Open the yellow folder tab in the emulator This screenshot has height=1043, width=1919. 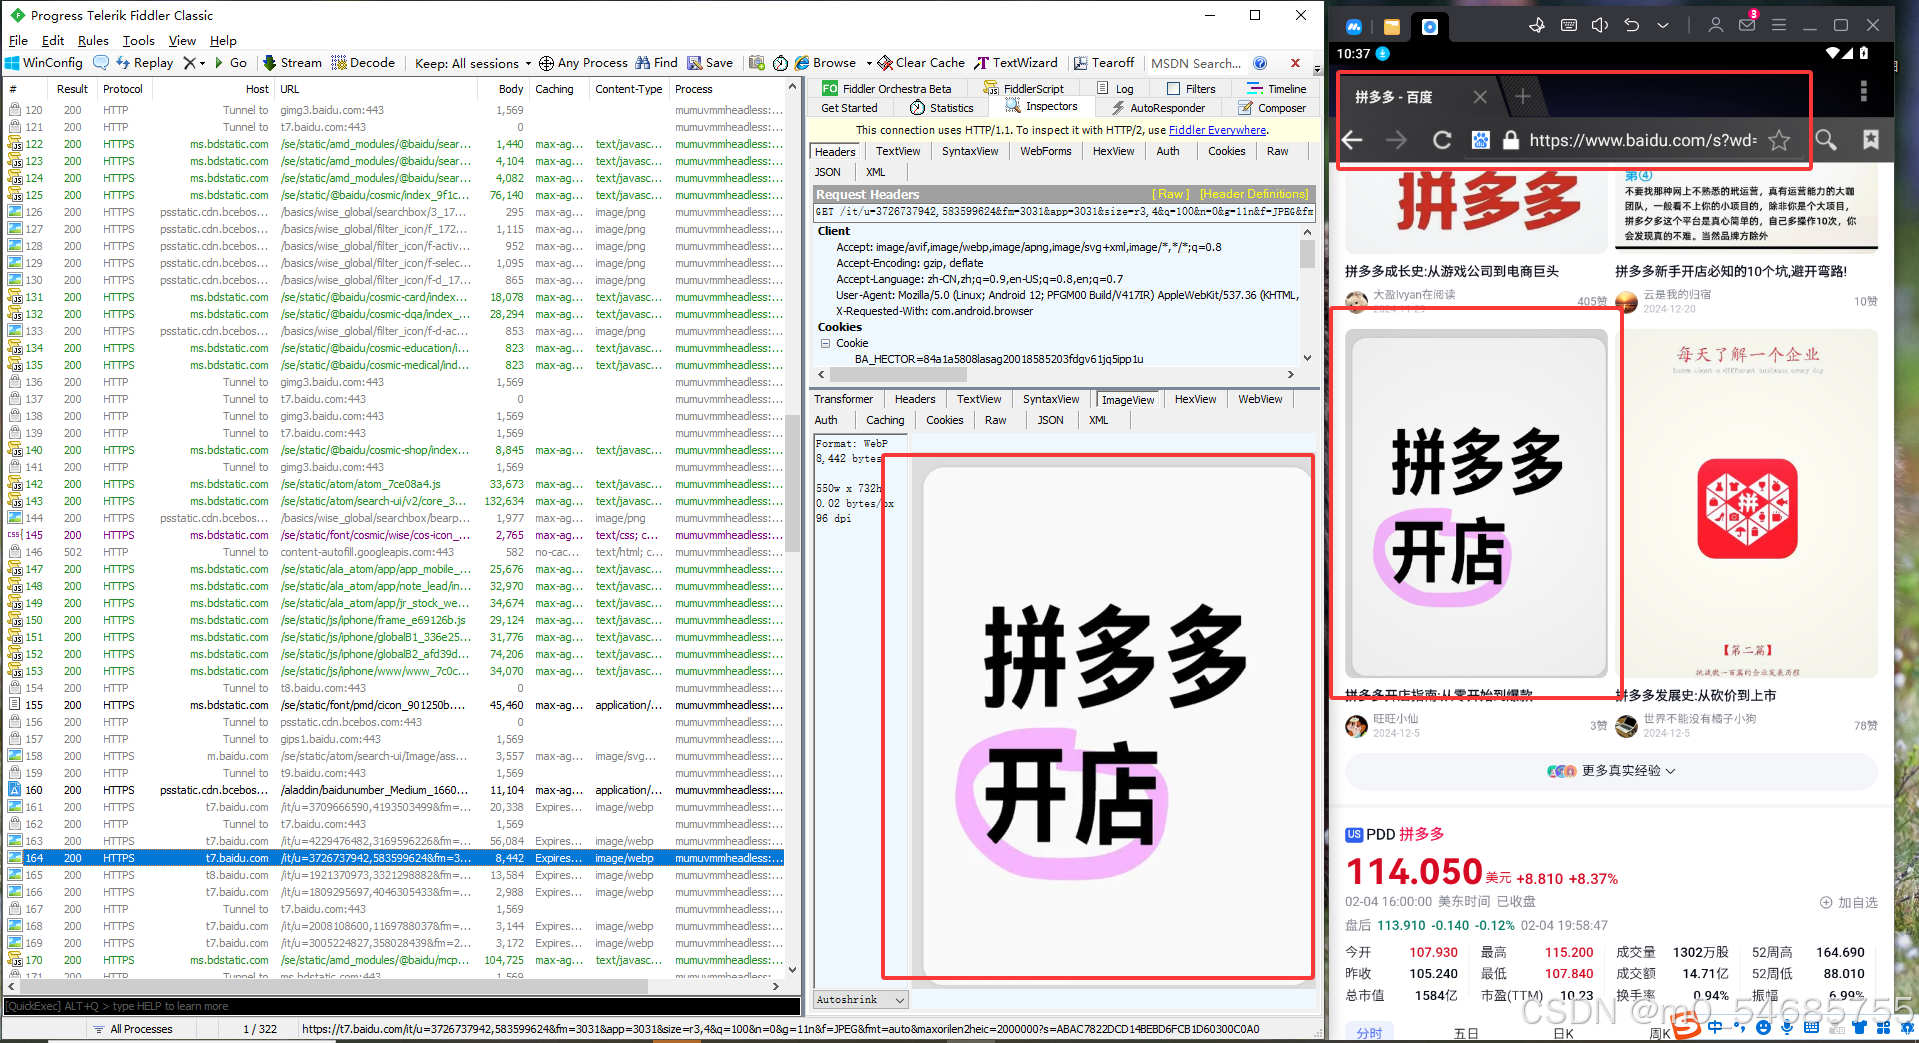point(1391,27)
